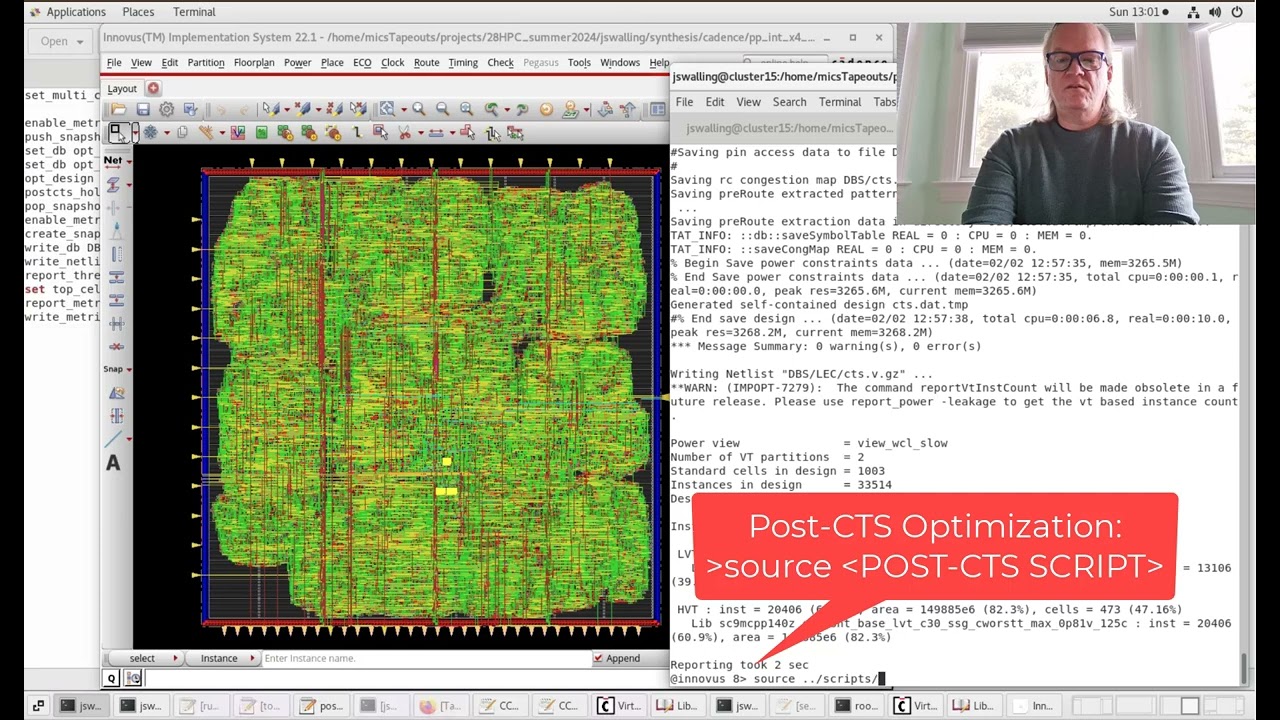Click the Zoom Out magnifier icon
This screenshot has height=720, width=1280.
pos(442,109)
